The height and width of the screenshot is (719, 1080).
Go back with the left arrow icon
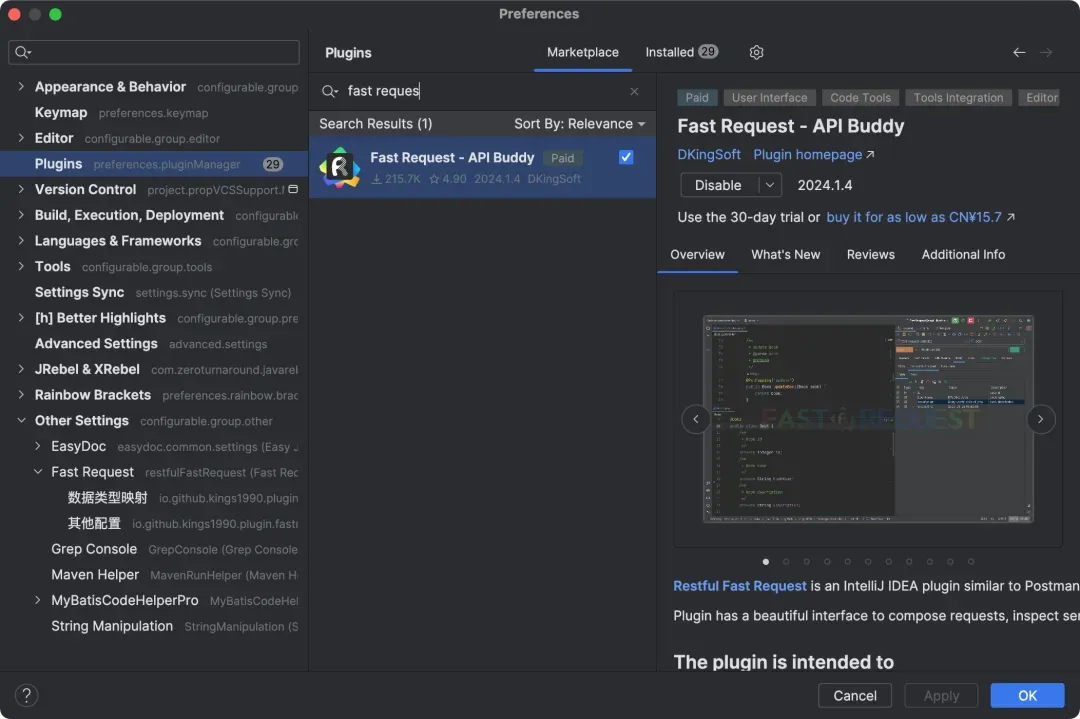[x=1019, y=52]
